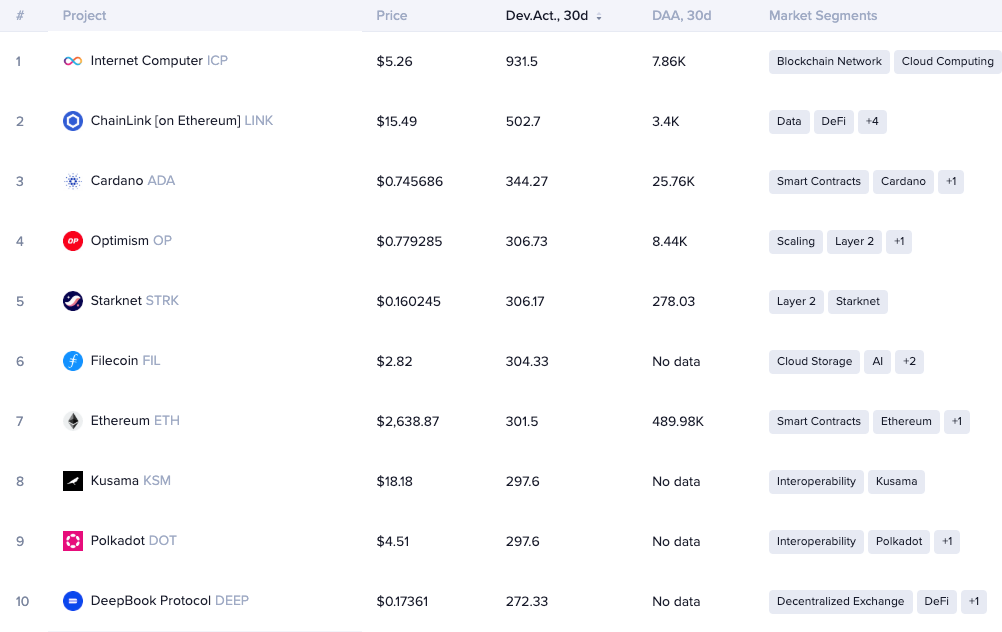Open the DeepBook Protocol DEEP project

pos(169,601)
